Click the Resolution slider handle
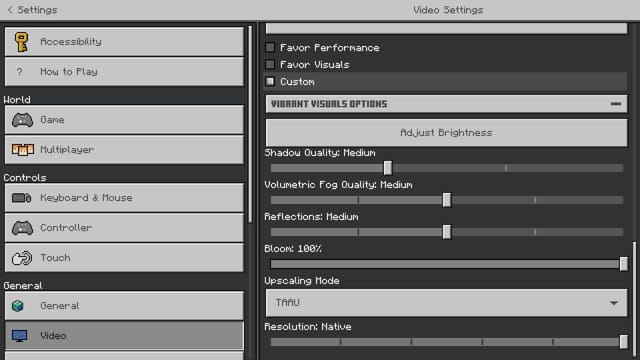 pos(623,342)
